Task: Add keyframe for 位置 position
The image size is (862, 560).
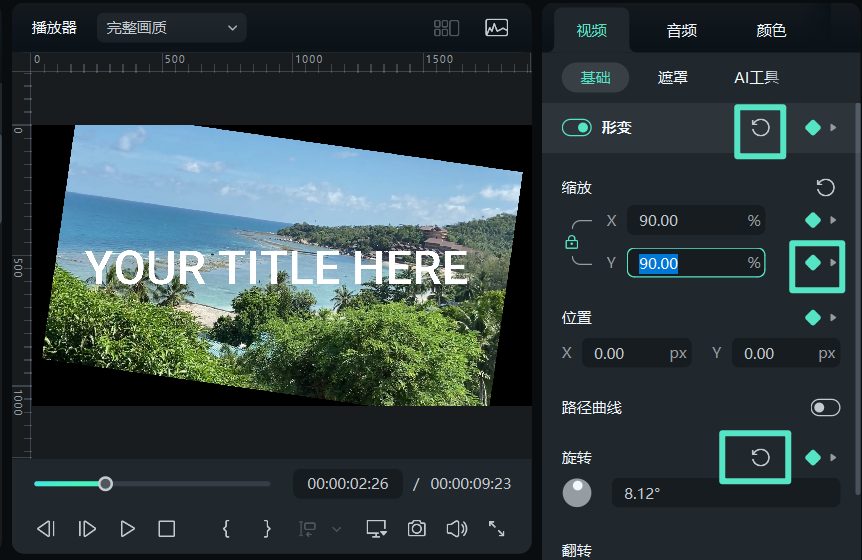Action: pos(813,318)
